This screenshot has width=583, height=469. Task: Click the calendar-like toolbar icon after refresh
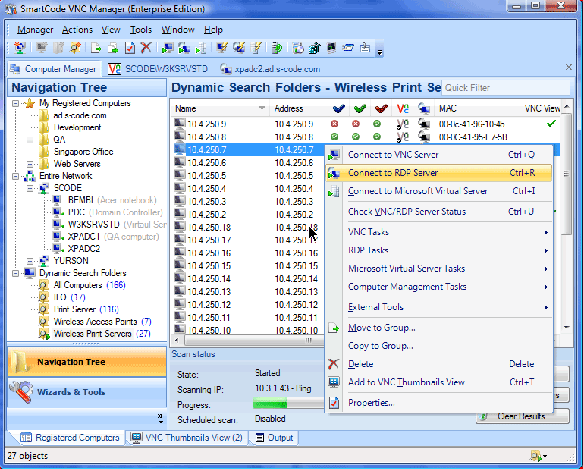[298, 48]
